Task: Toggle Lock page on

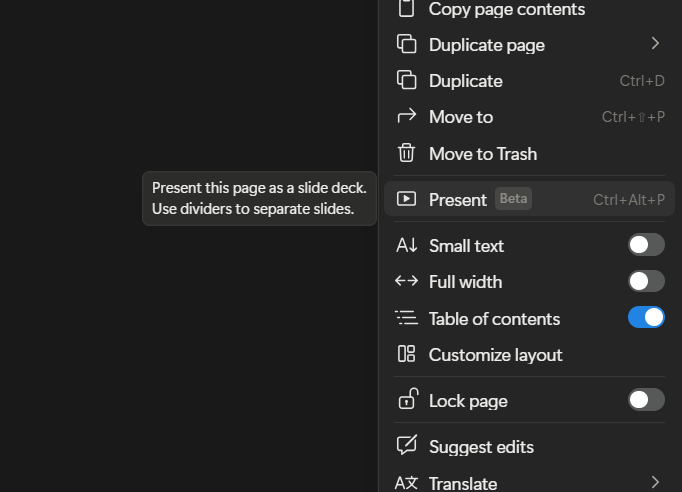Action: pyautogui.click(x=646, y=400)
